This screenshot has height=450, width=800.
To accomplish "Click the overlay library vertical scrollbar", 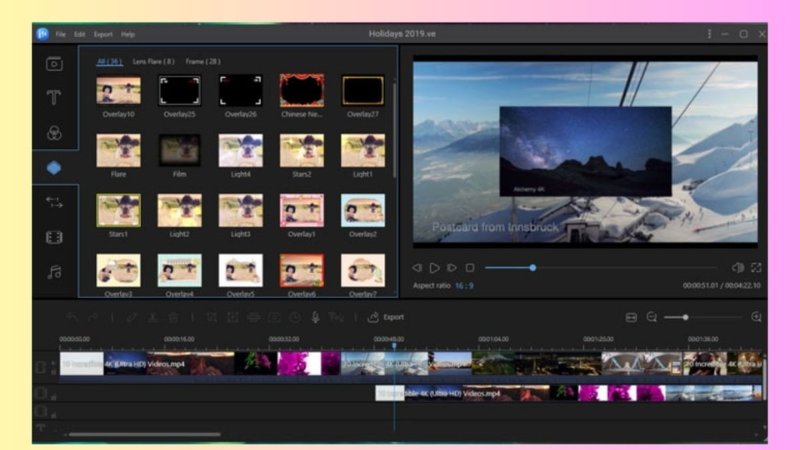I will point(394,130).
